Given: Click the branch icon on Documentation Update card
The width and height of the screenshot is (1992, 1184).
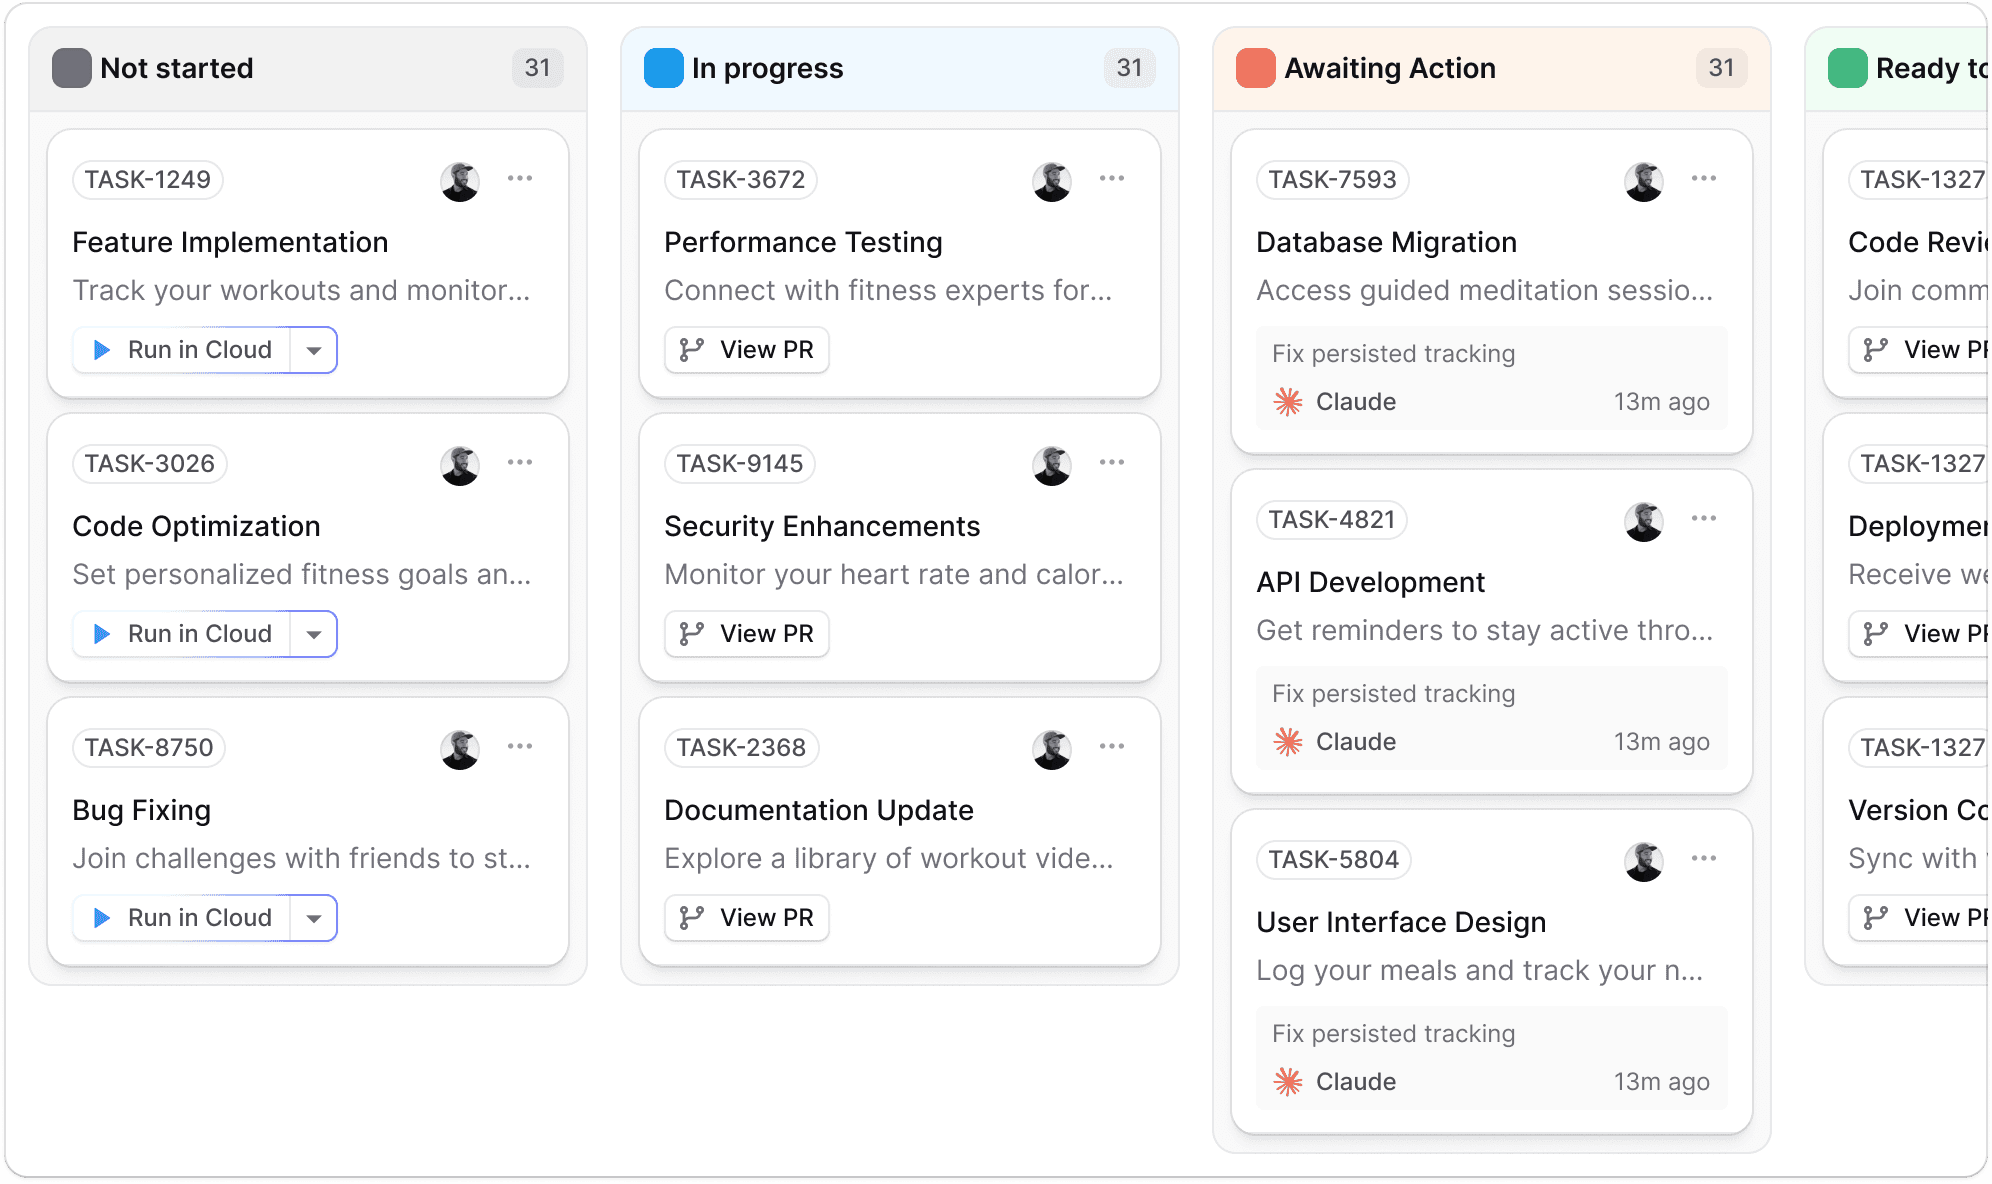Looking at the screenshot, I should pyautogui.click(x=691, y=918).
